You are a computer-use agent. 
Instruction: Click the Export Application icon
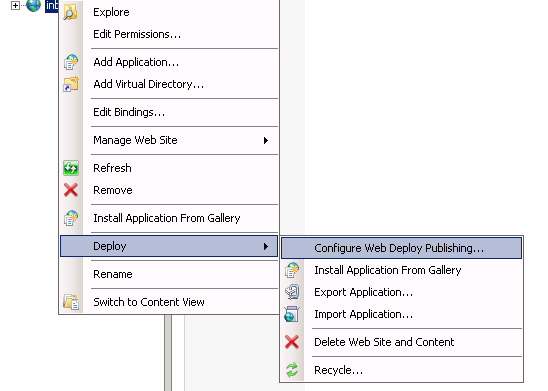[x=292, y=292]
